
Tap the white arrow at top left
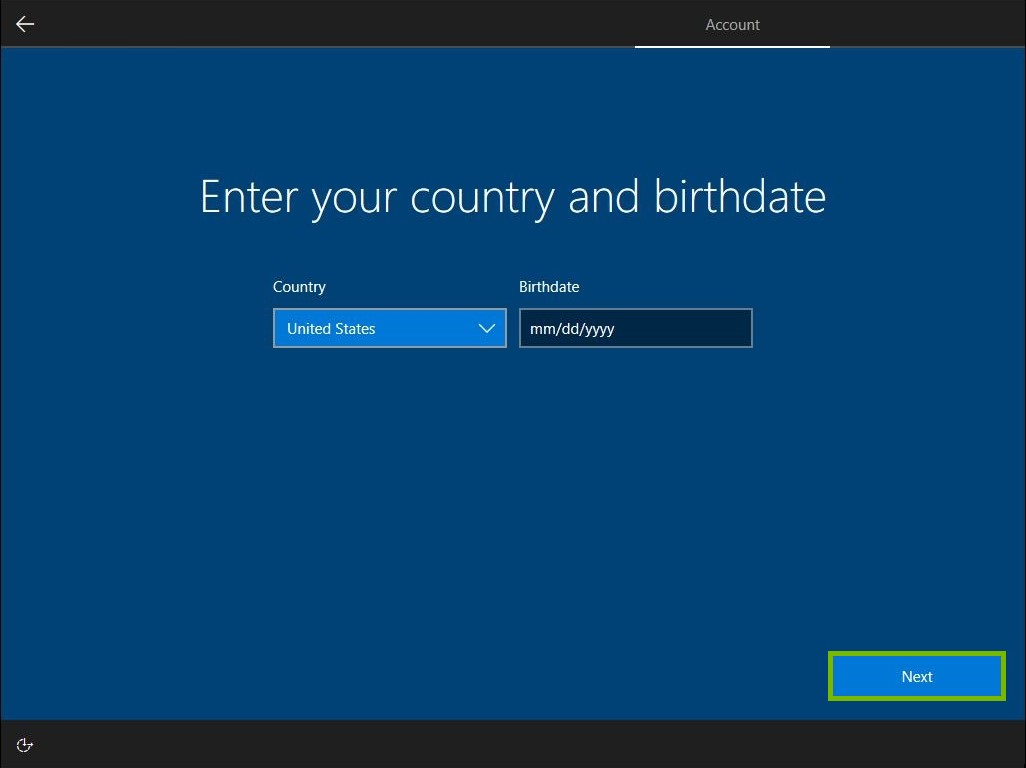click(x=24, y=24)
